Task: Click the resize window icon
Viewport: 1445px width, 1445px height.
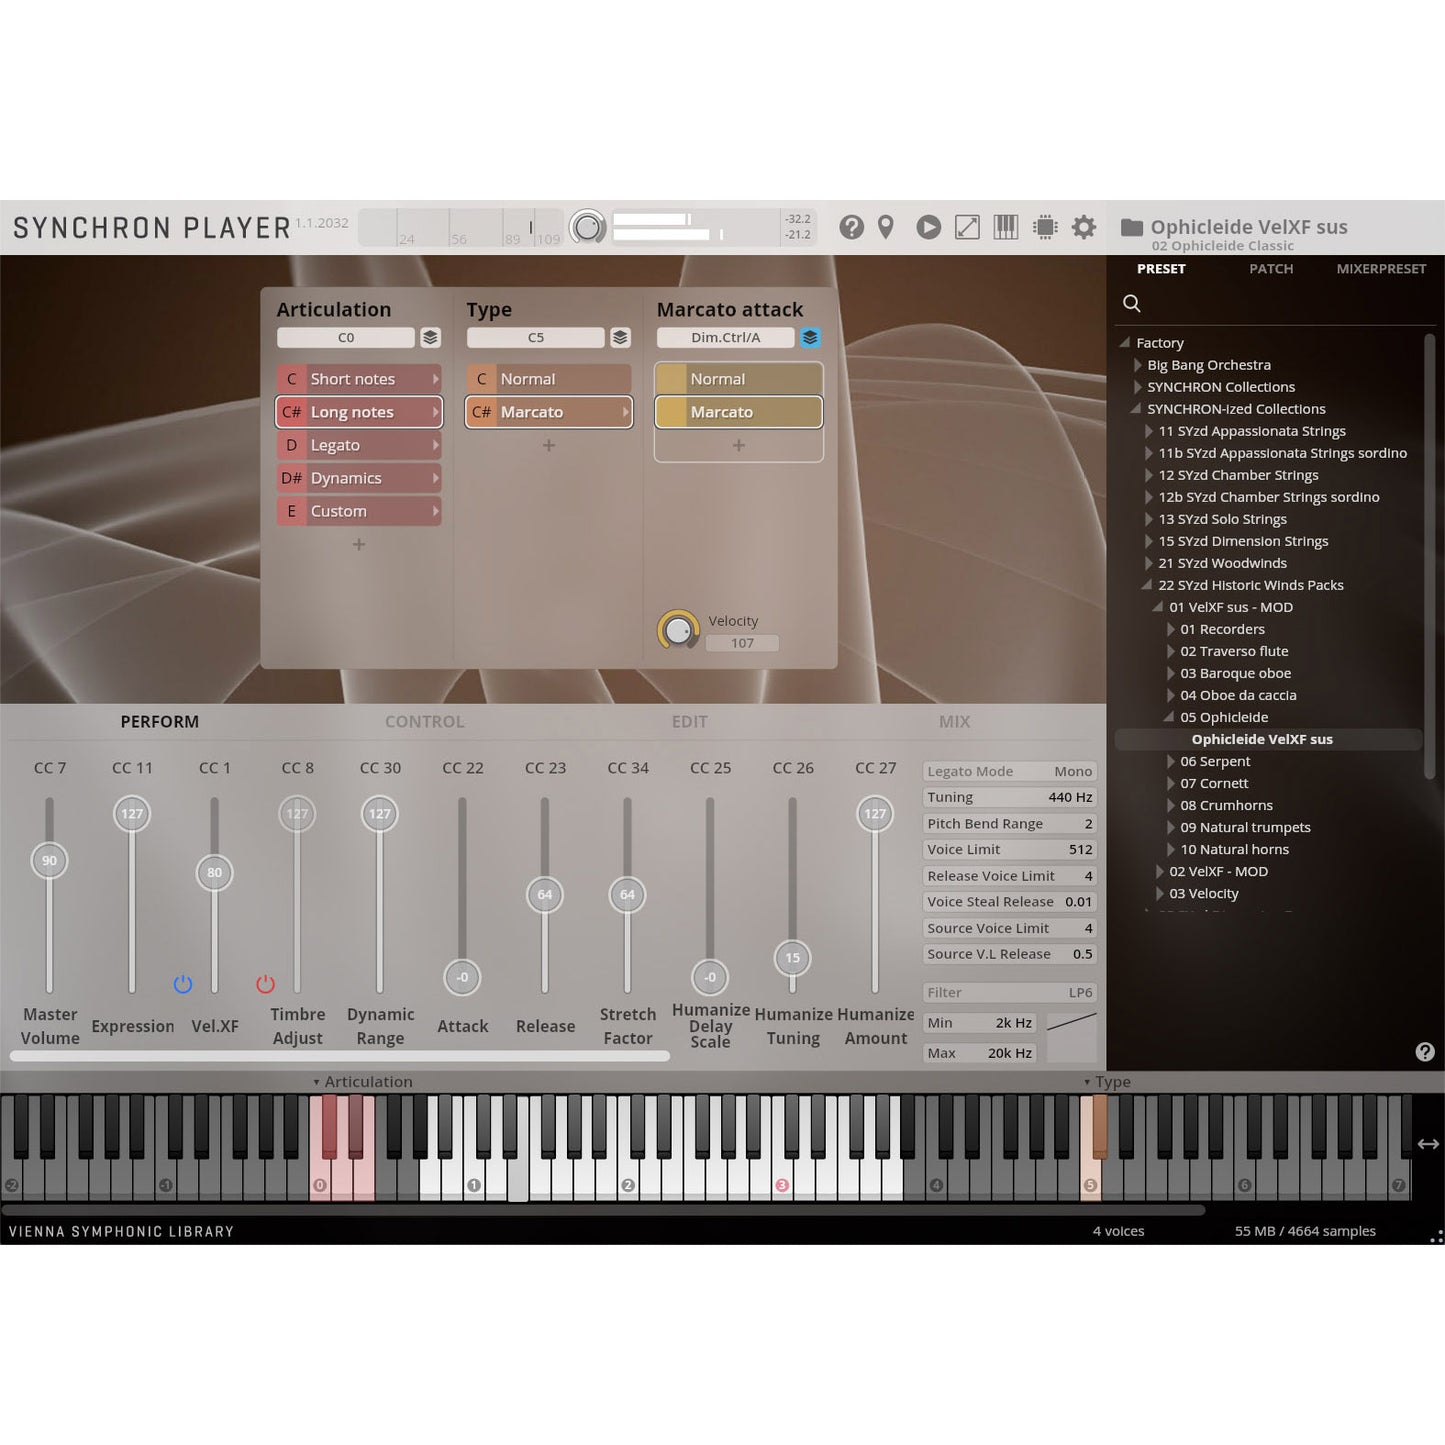Action: 966,227
